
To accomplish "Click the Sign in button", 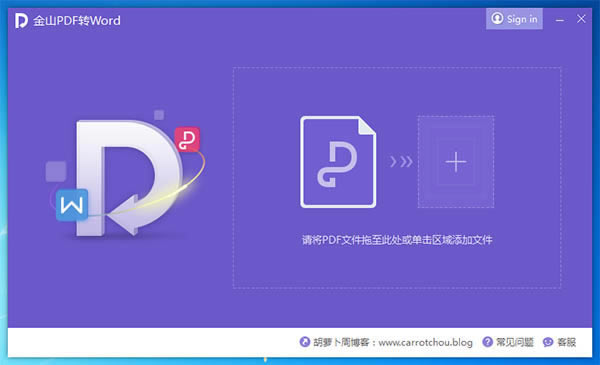I will click(514, 19).
